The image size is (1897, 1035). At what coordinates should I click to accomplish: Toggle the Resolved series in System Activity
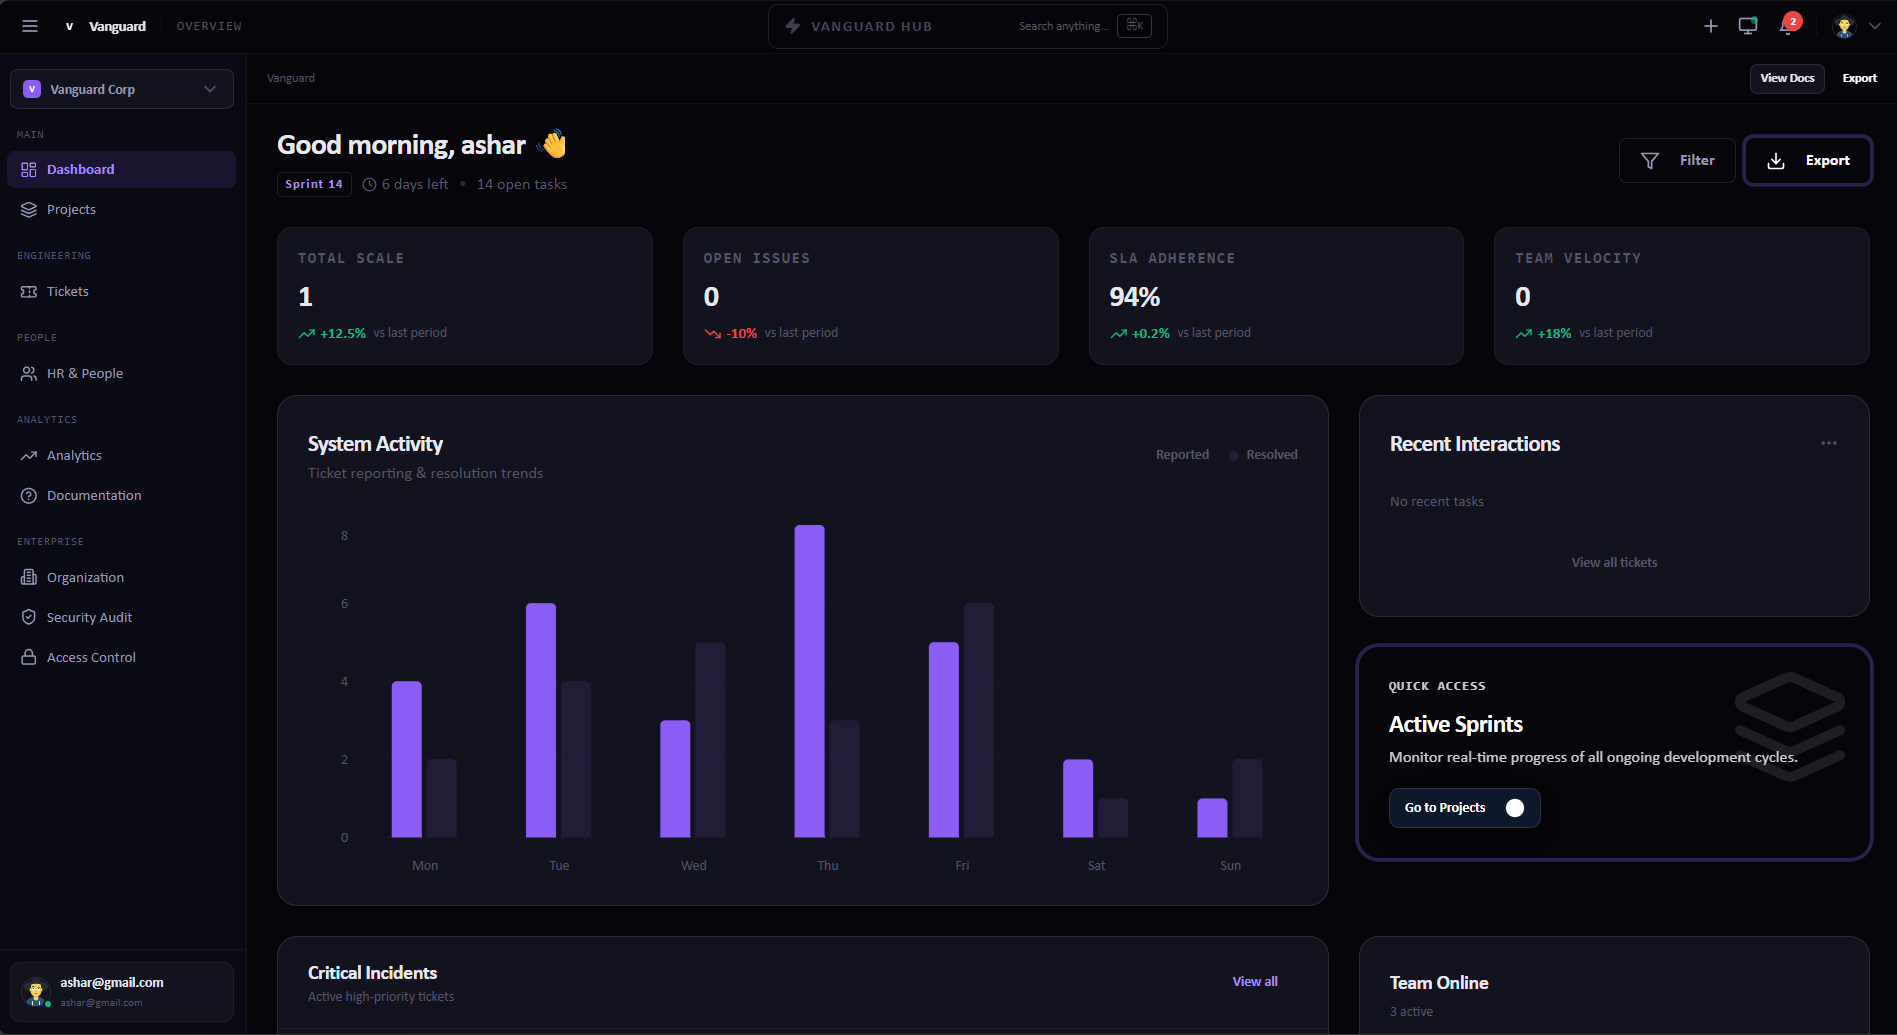(1263, 454)
